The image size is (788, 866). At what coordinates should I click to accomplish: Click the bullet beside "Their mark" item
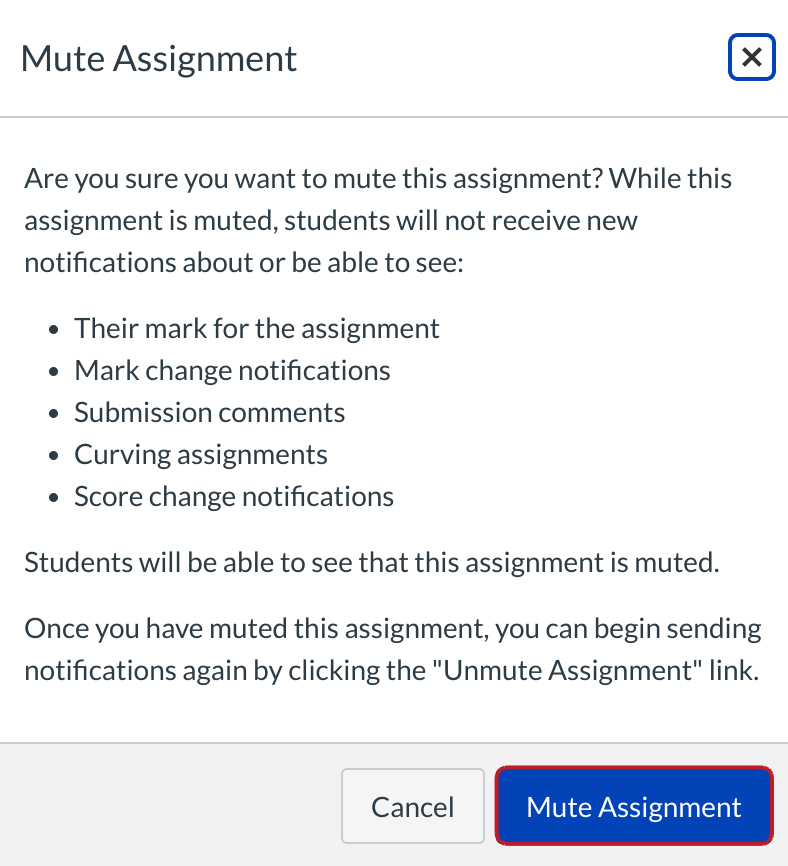tap(55, 329)
